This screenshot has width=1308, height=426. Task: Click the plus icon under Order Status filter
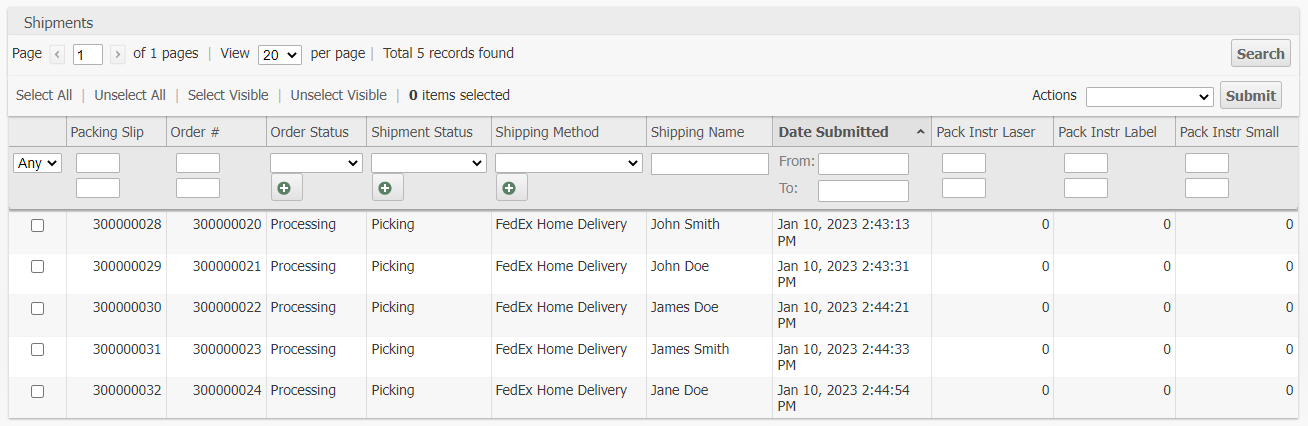tap(286, 187)
